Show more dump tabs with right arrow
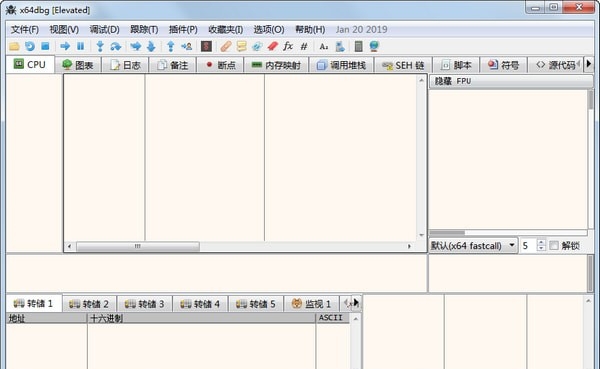The image size is (600, 369). tap(356, 303)
